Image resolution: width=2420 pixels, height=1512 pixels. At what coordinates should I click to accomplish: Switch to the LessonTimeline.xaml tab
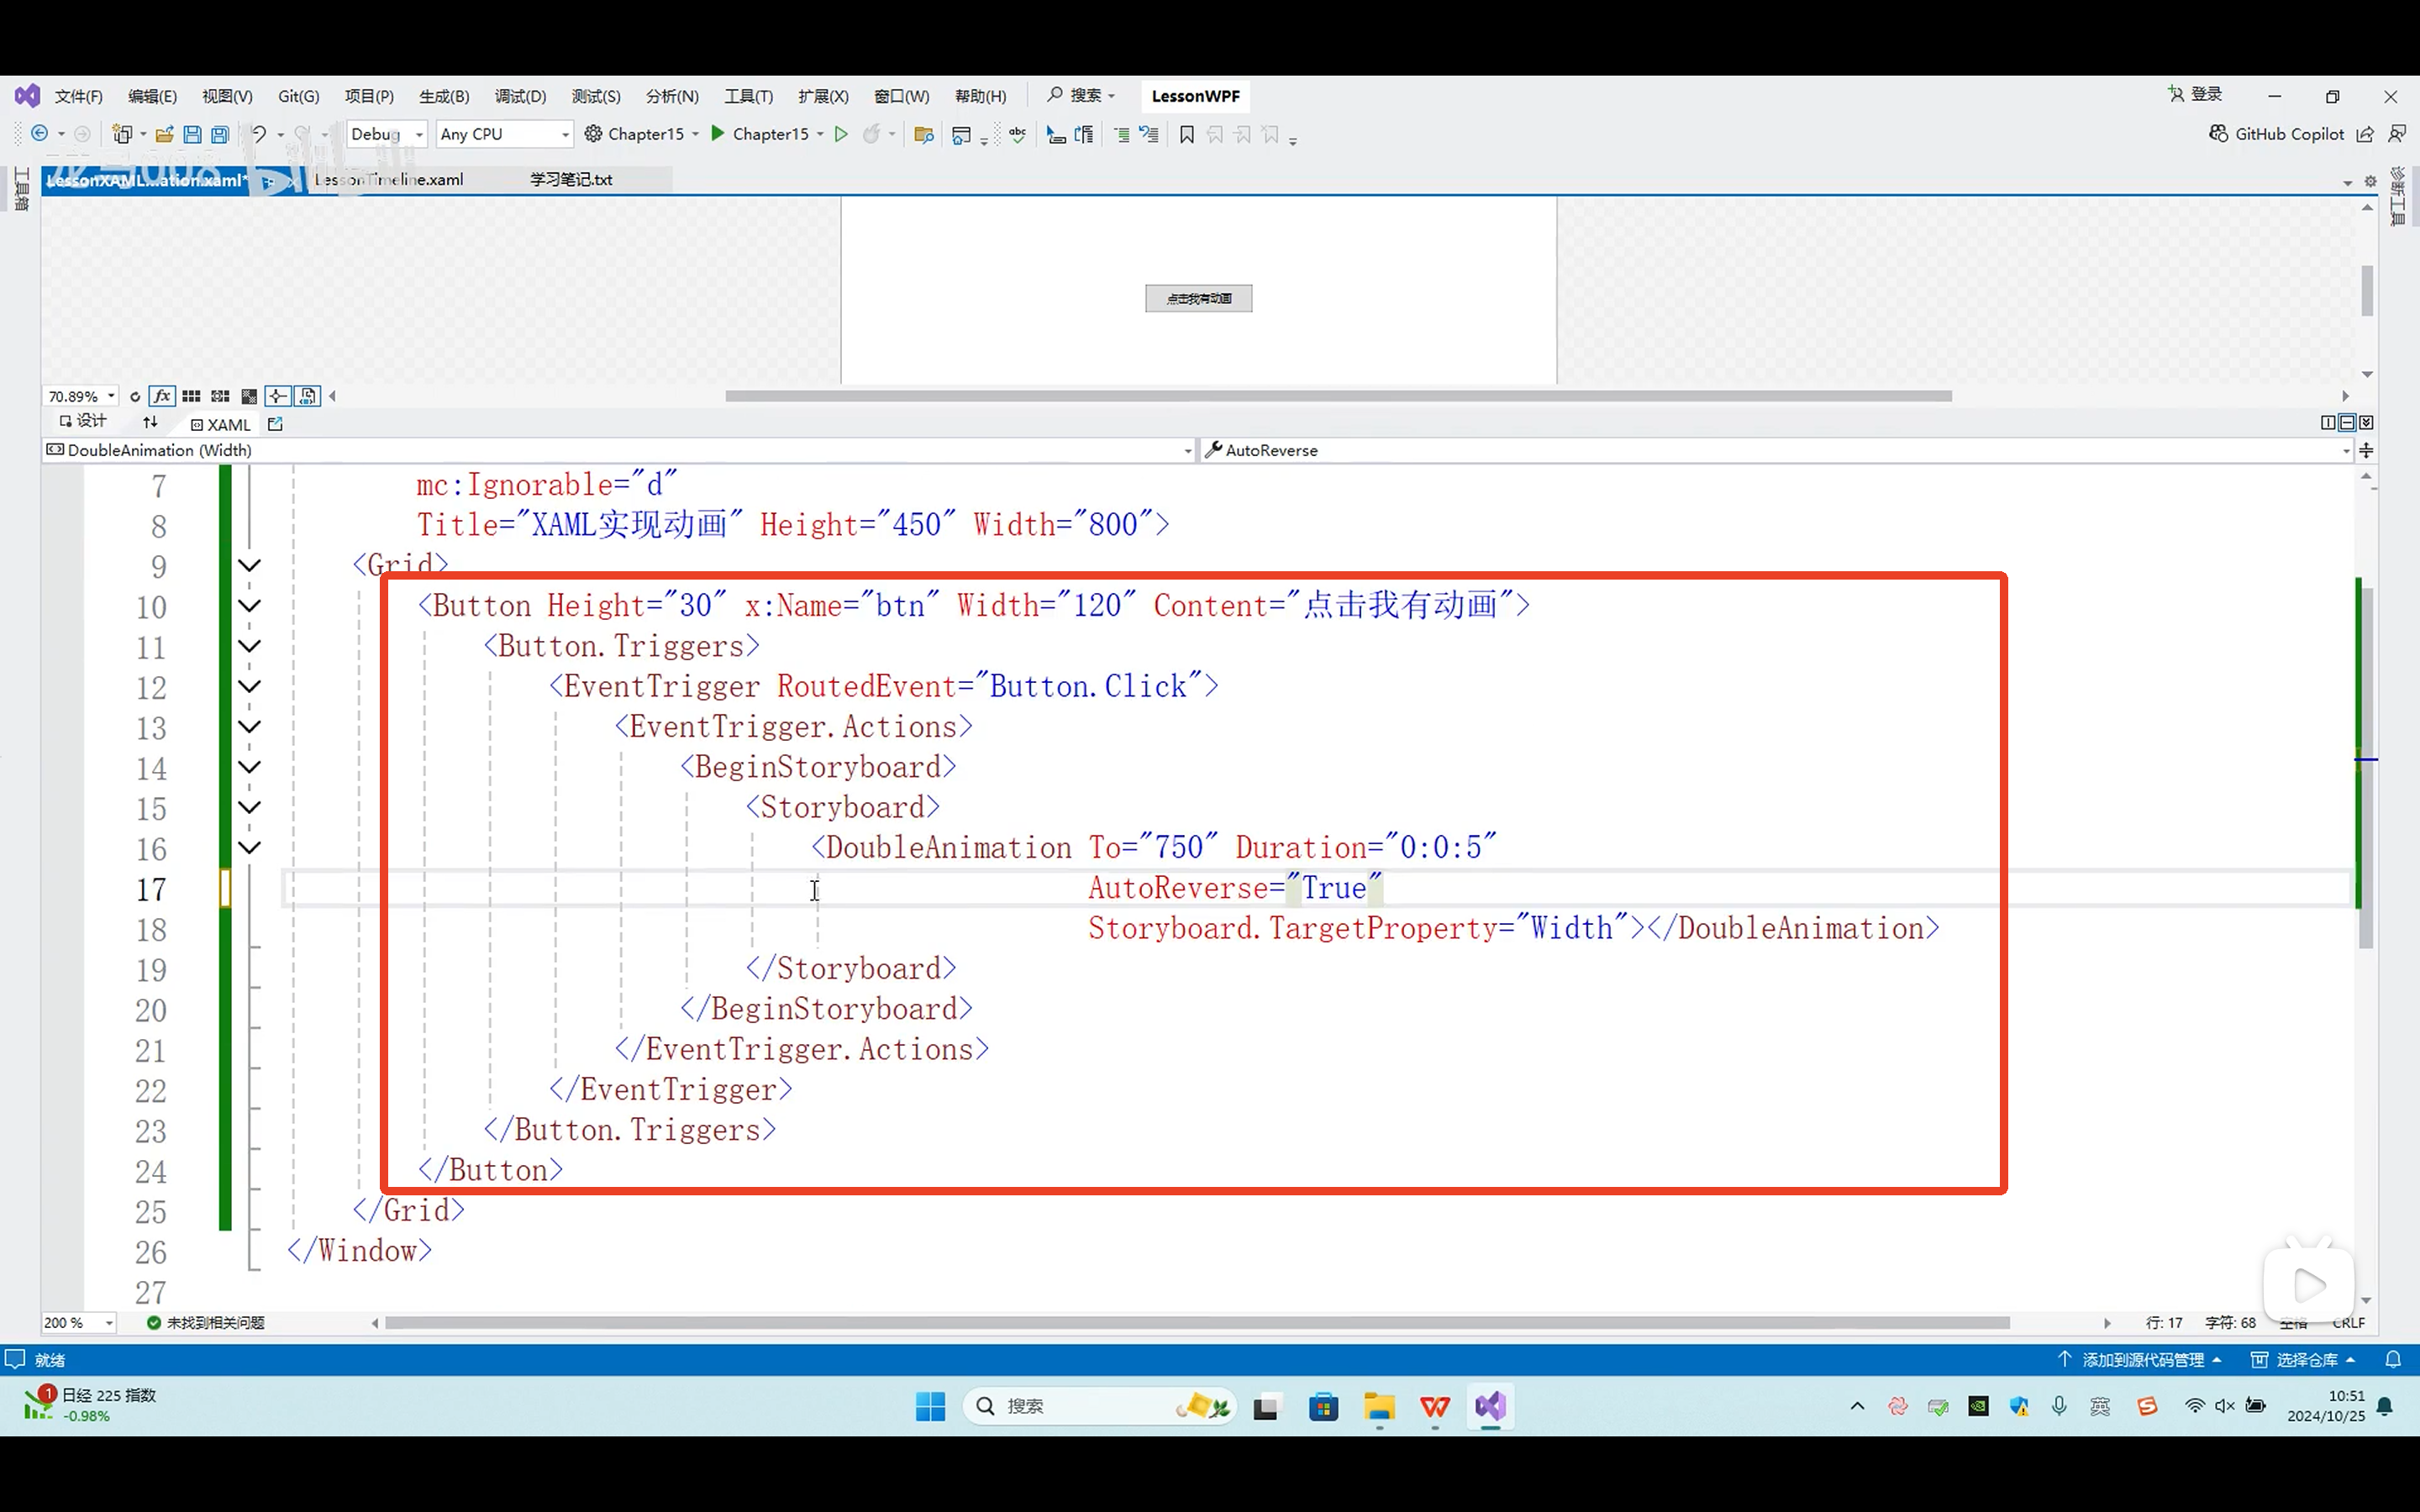pyautogui.click(x=390, y=180)
